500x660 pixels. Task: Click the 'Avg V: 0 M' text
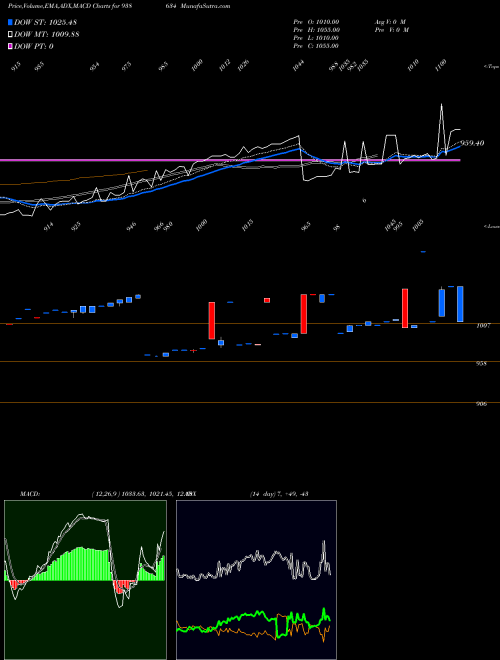(390, 22)
